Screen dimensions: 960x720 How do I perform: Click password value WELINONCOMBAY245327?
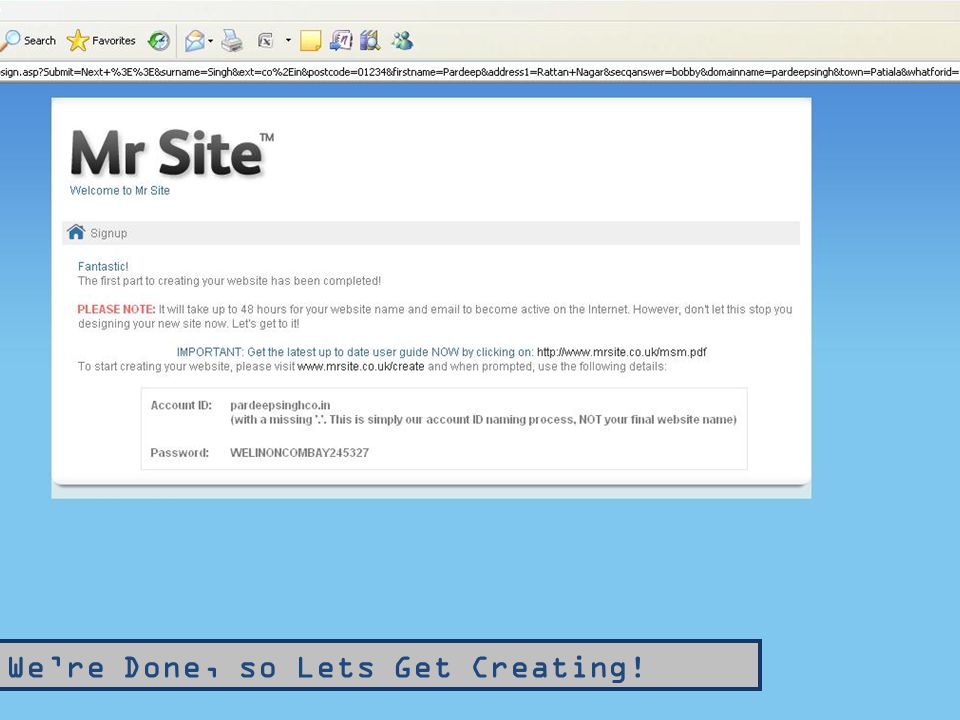tap(299, 452)
